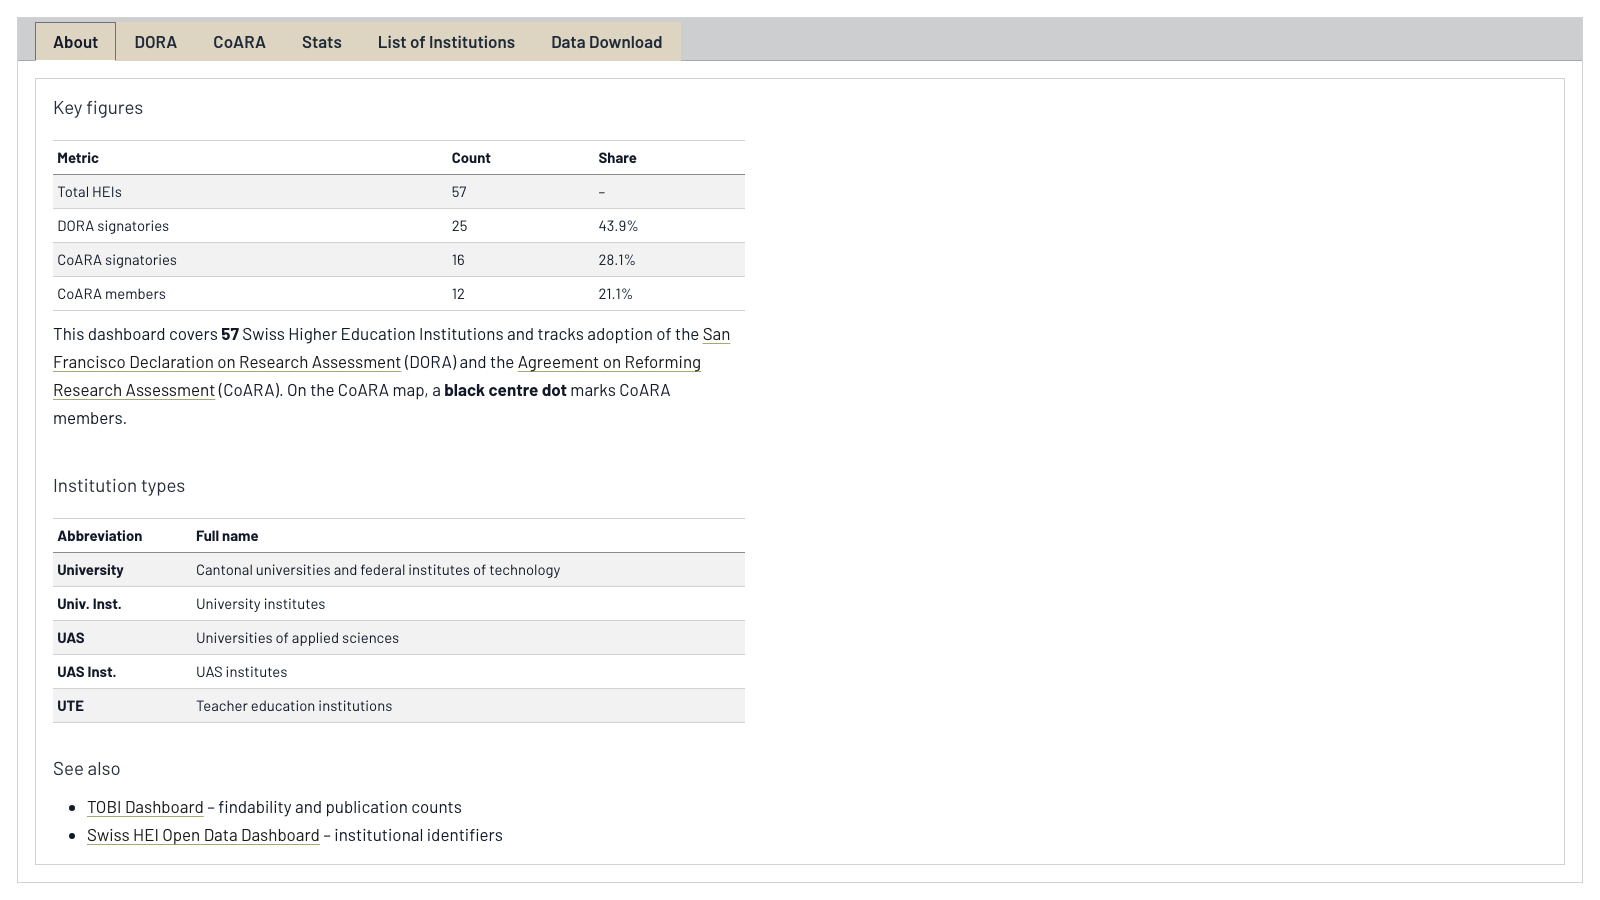Open the TOBI Dashboard link
Screen dimensions: 1600x900
[145, 807]
